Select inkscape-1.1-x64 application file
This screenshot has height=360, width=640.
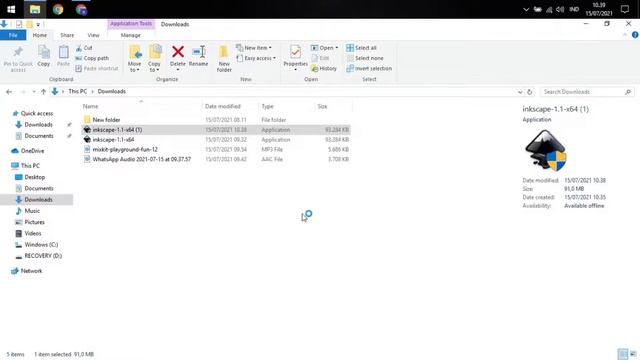coord(216,140)
